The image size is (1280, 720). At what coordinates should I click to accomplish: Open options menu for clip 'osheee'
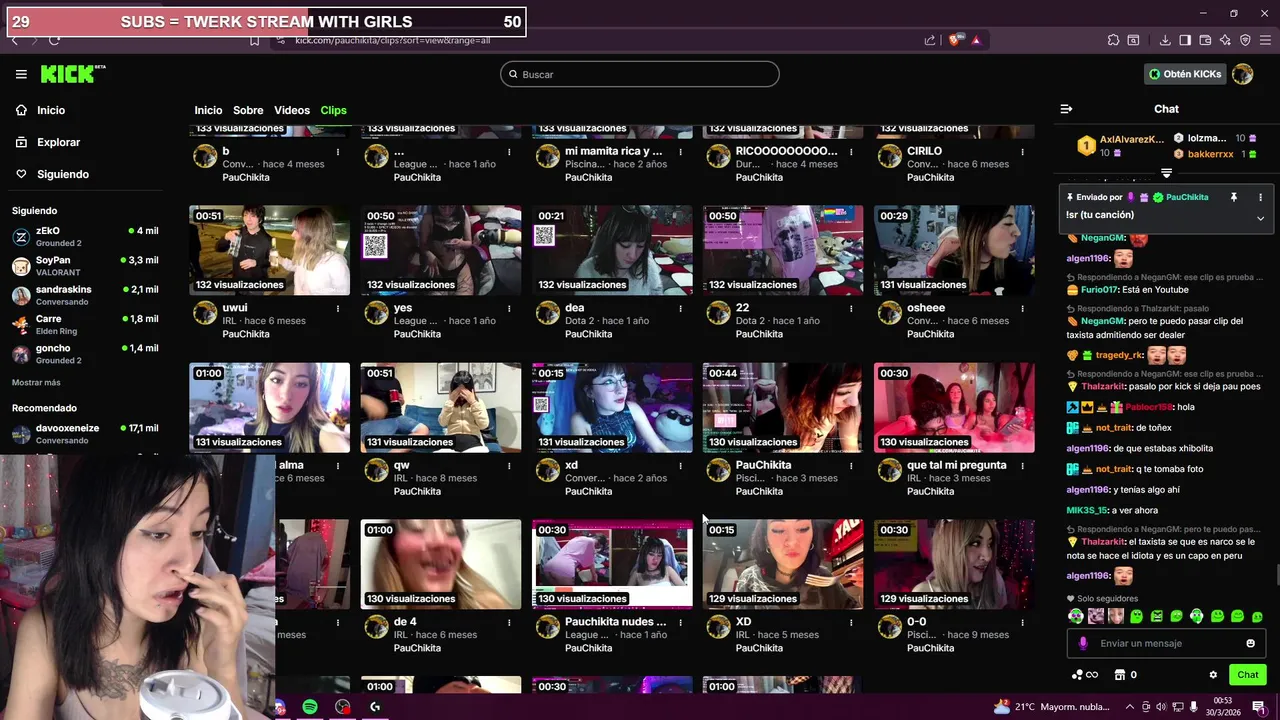[x=1022, y=309]
